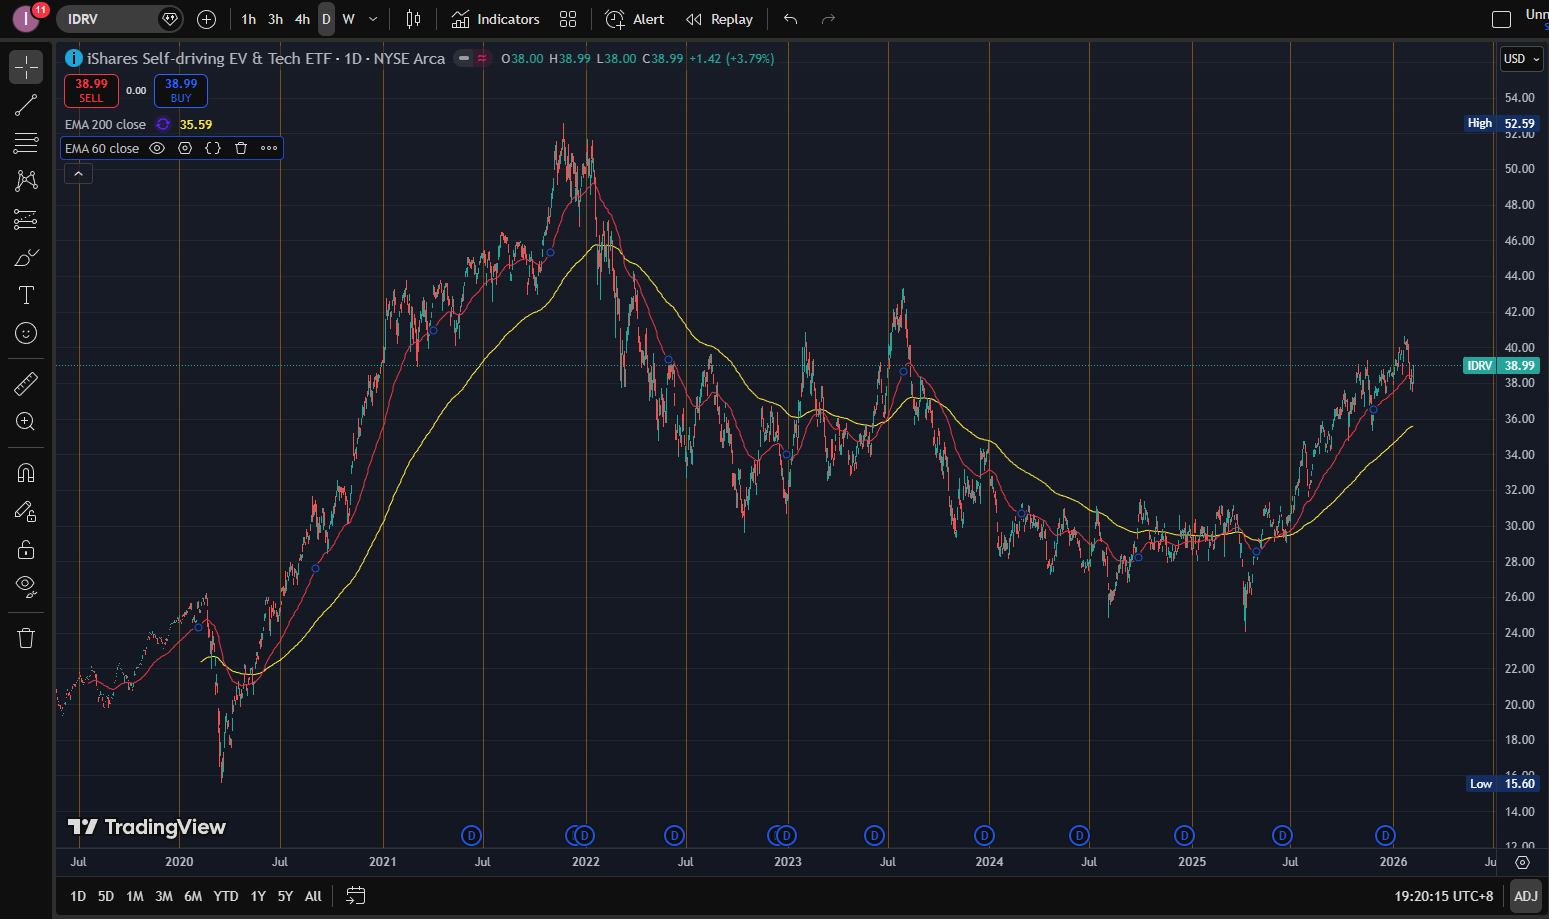Click the BUY 38.99 button

point(180,91)
